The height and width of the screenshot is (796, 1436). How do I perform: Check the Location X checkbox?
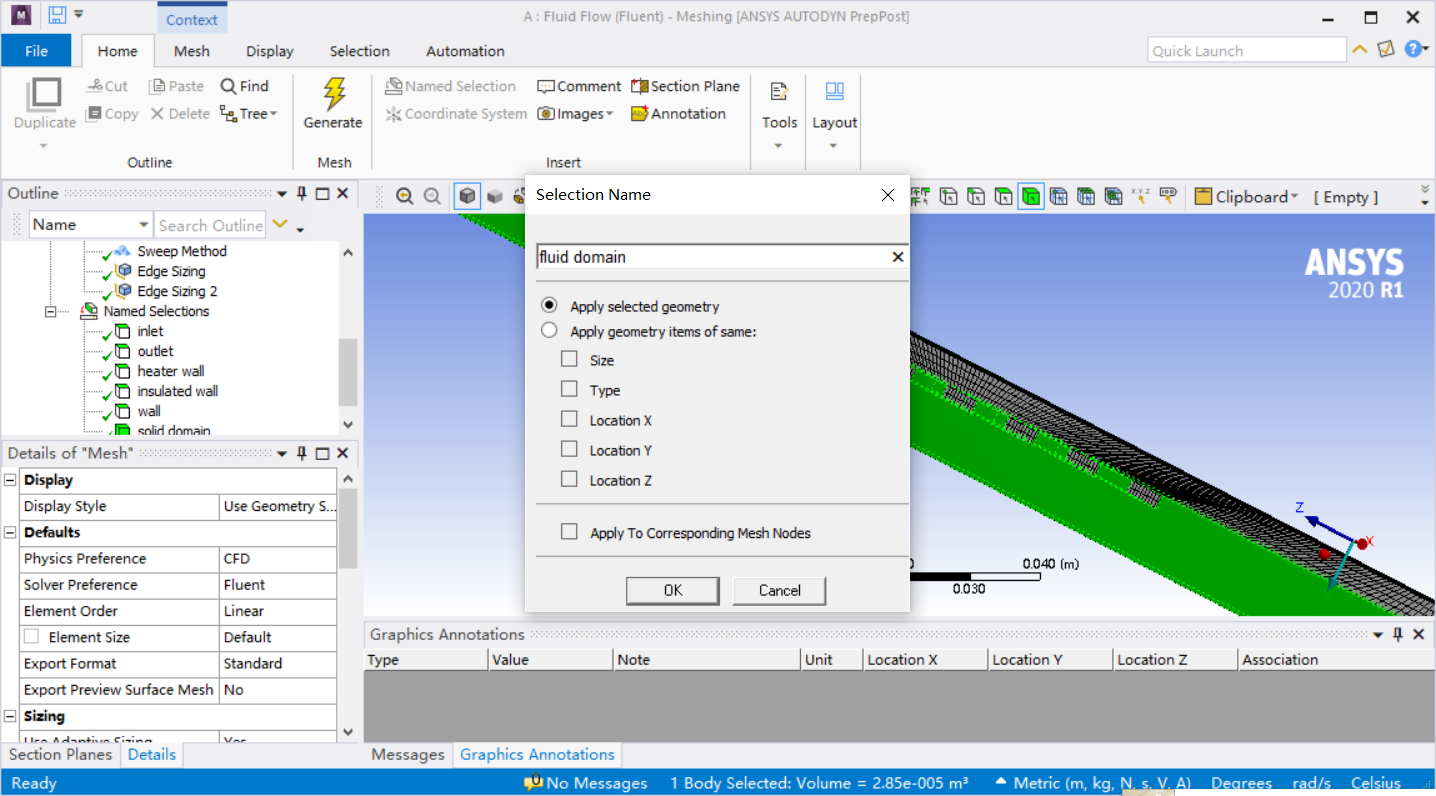click(x=569, y=419)
